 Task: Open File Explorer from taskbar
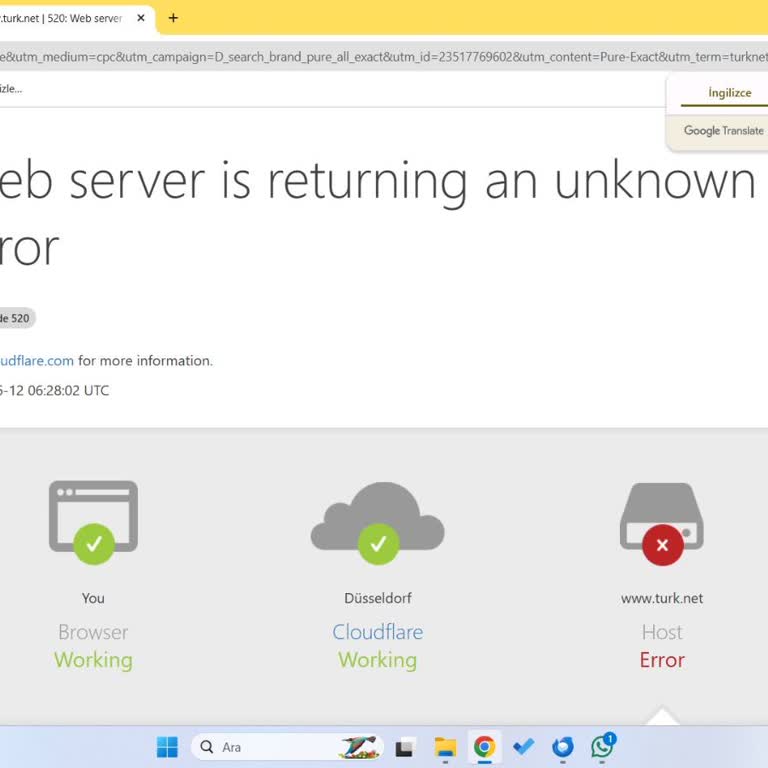[x=445, y=747]
